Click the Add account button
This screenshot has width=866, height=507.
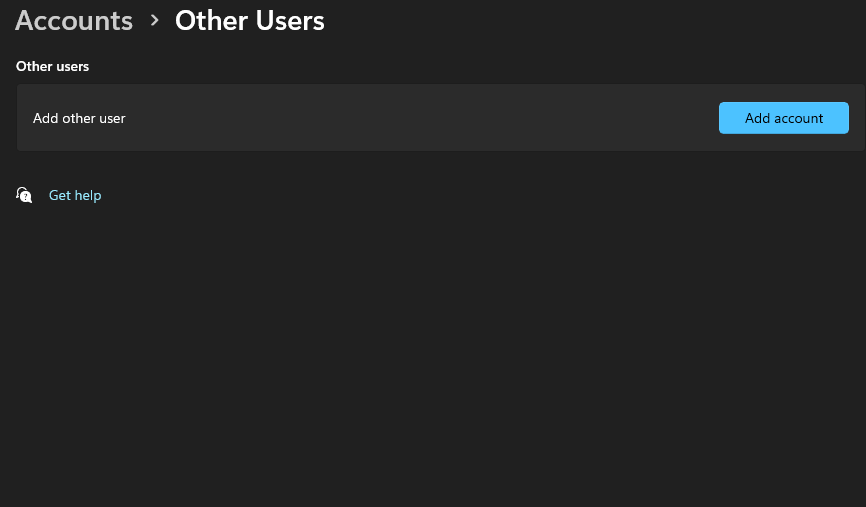[x=784, y=118]
